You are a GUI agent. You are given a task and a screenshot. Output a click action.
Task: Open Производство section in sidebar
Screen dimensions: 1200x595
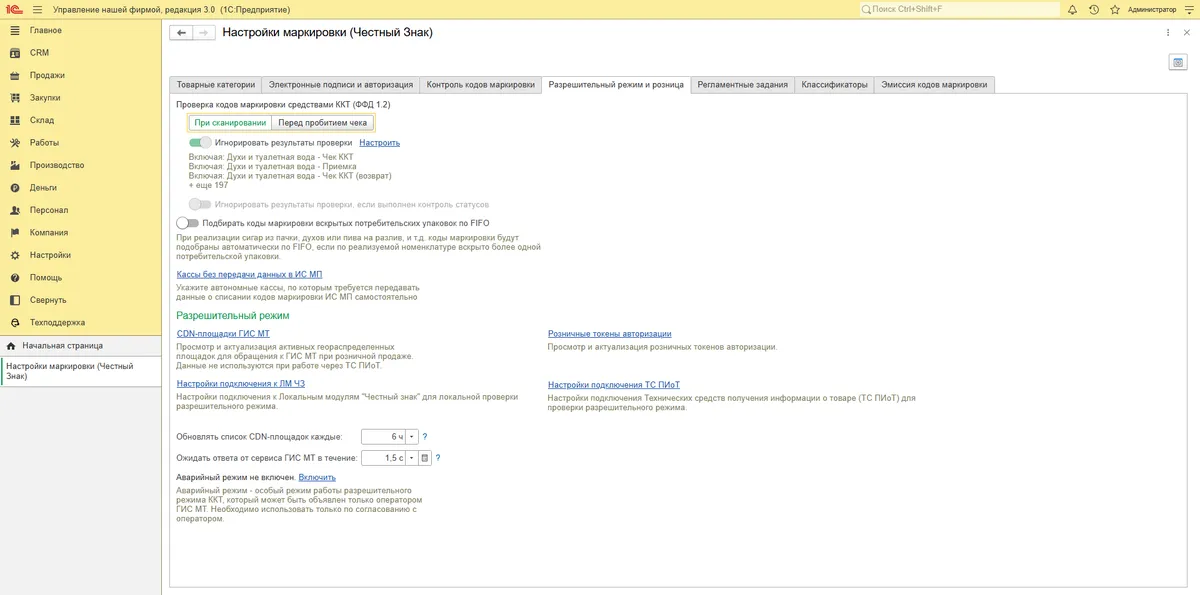point(80,165)
